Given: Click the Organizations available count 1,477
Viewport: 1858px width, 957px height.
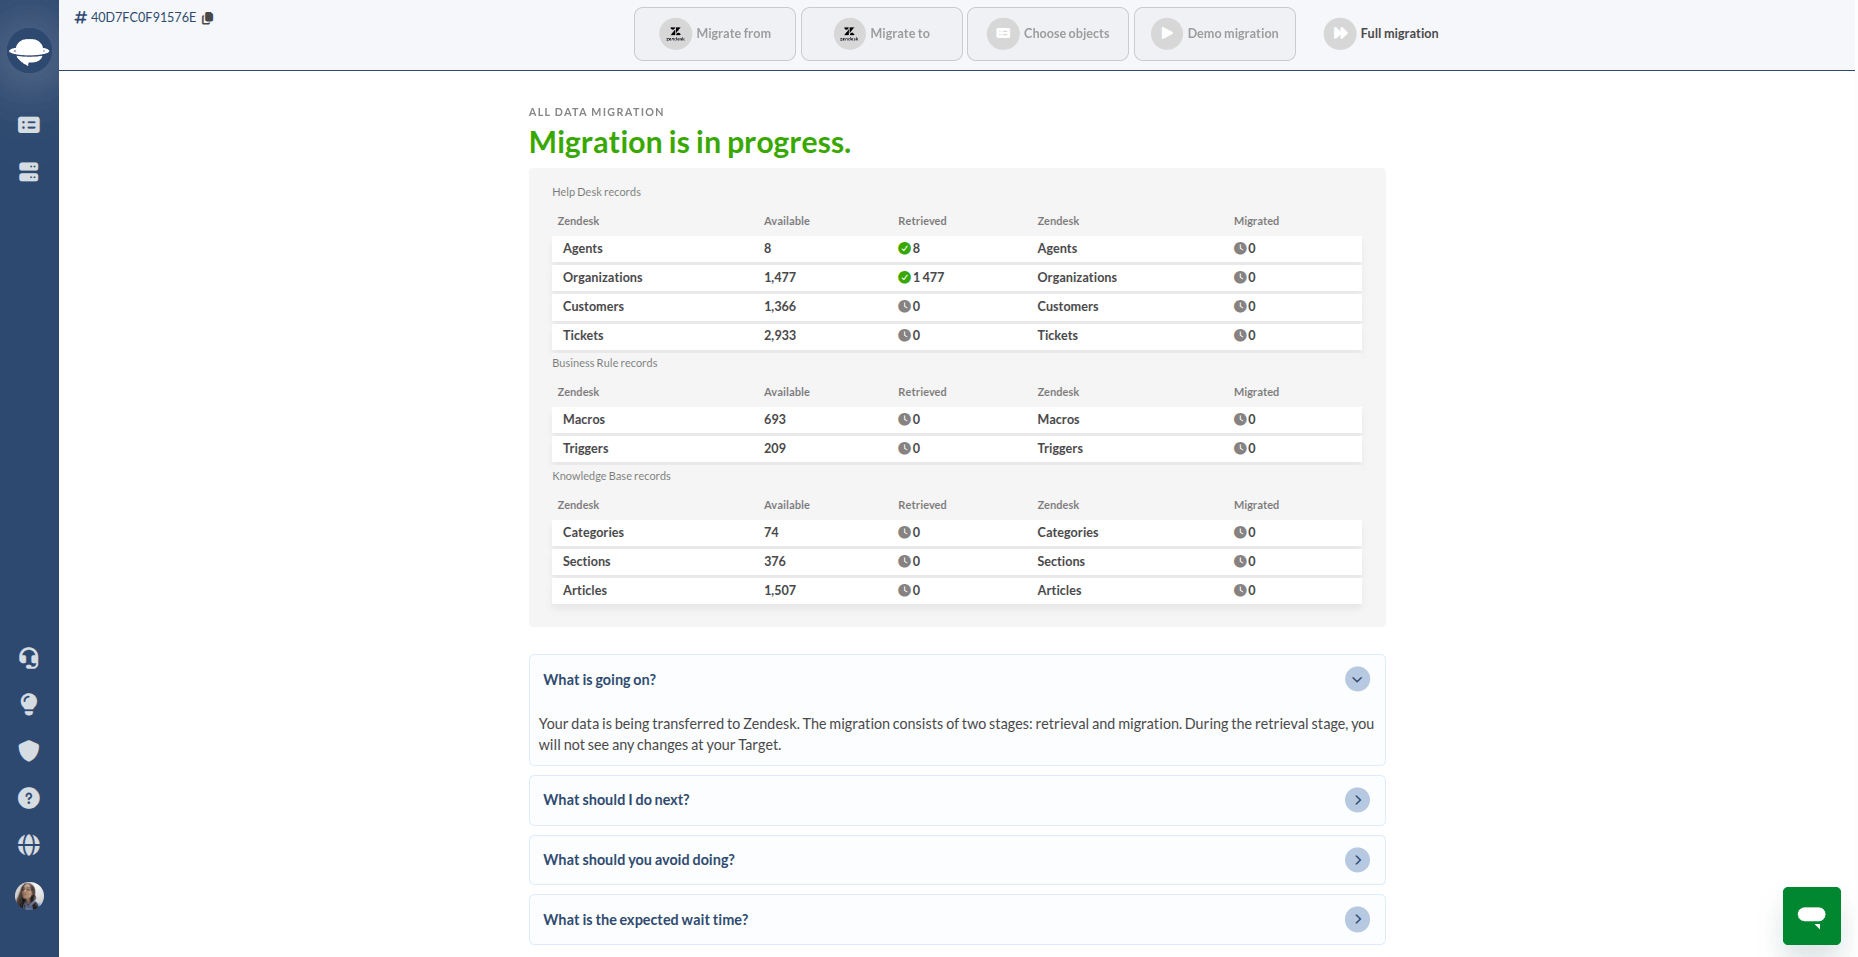Looking at the screenshot, I should 780,277.
